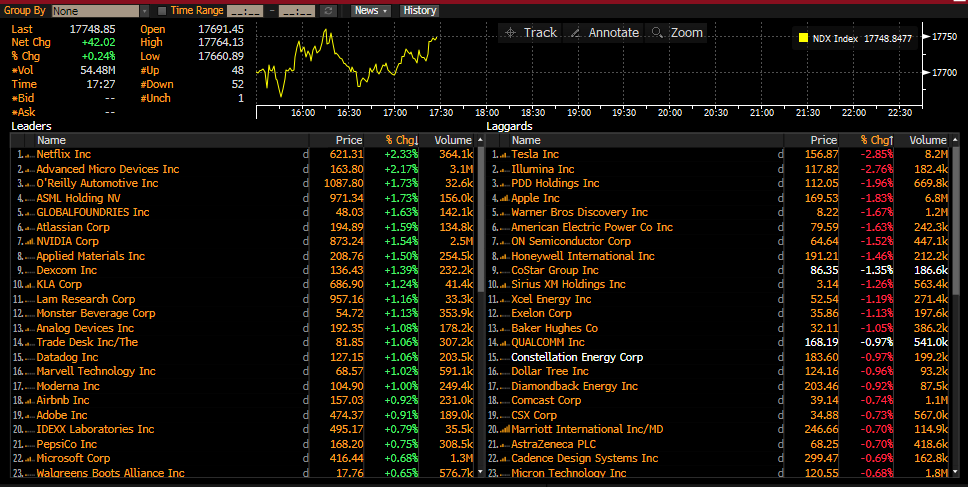The width and height of the screenshot is (968, 487).
Task: Activate the Zoom magnifier tool
Action: coord(676,33)
